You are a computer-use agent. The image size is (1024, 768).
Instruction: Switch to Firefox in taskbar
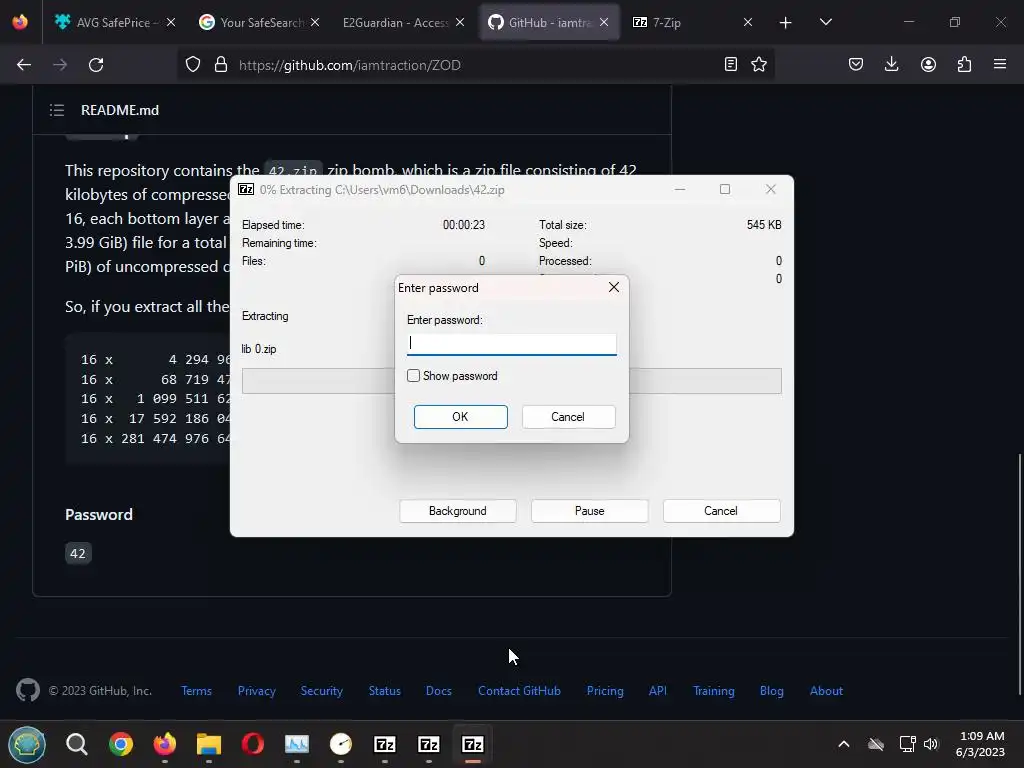pos(165,744)
